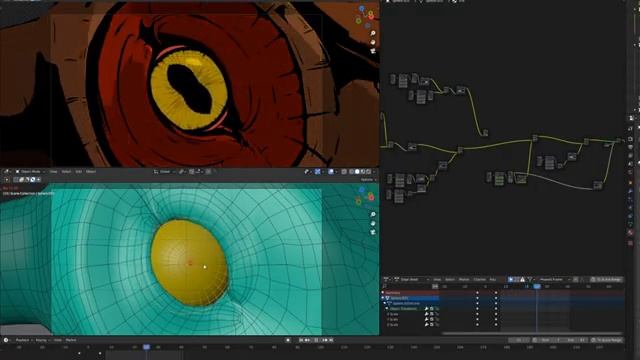The image size is (640, 360).
Task: Toggle lock icon on Y Scale channel
Action: (437, 320)
